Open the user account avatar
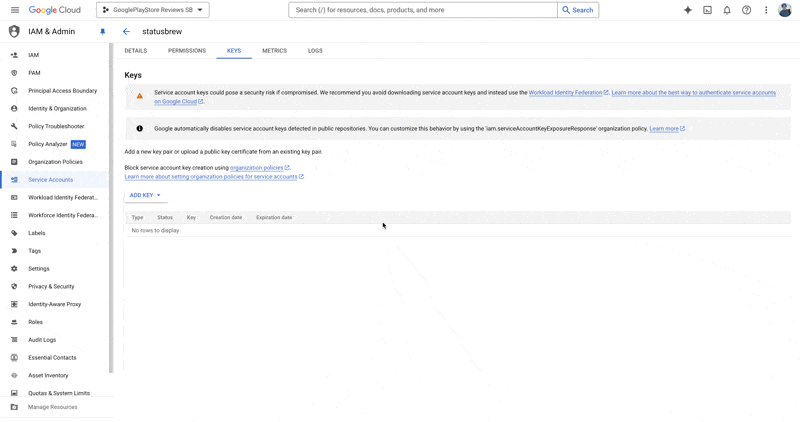 pyautogui.click(x=786, y=10)
